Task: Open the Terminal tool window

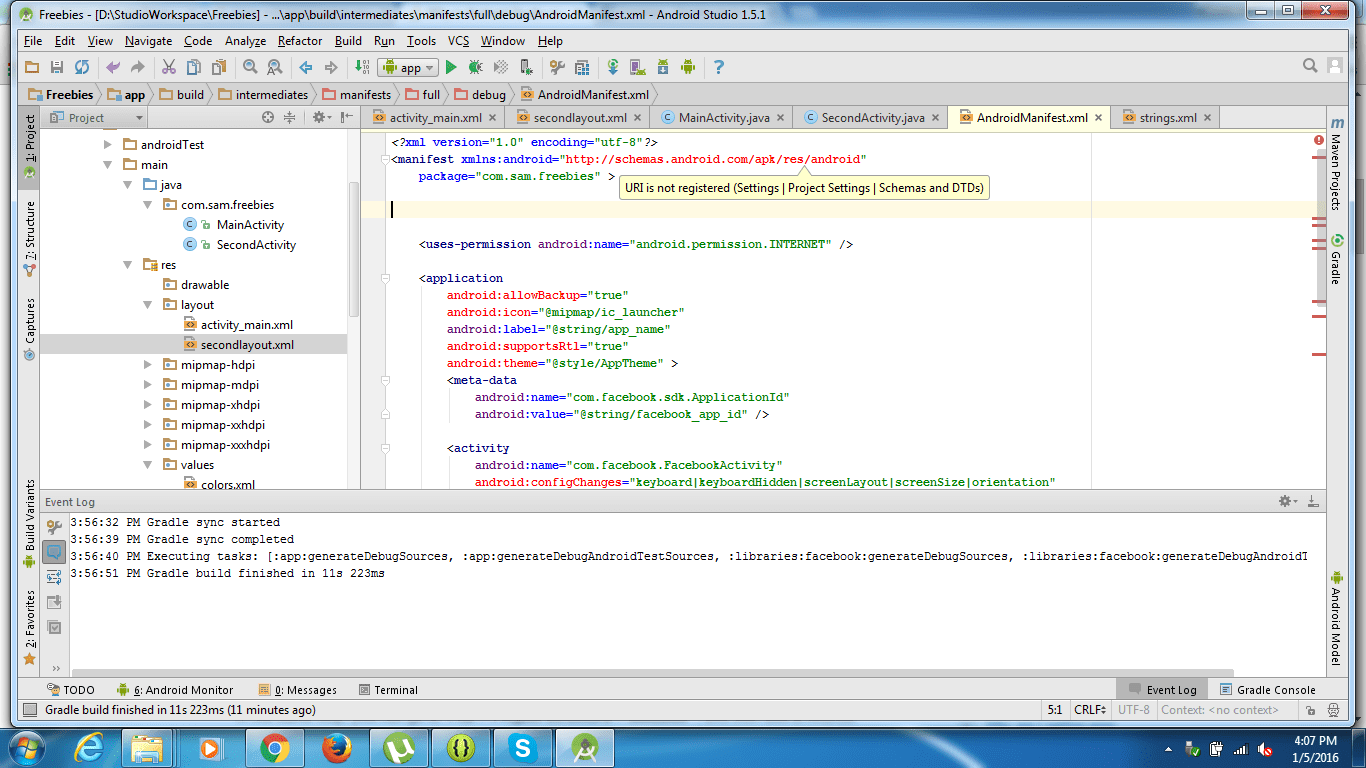Action: (388, 689)
